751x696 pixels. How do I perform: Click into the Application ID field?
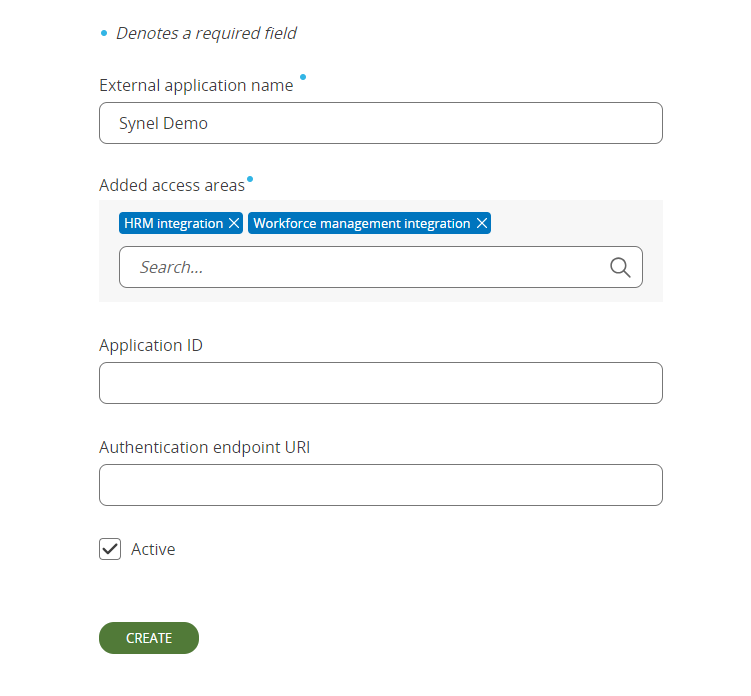tap(381, 383)
